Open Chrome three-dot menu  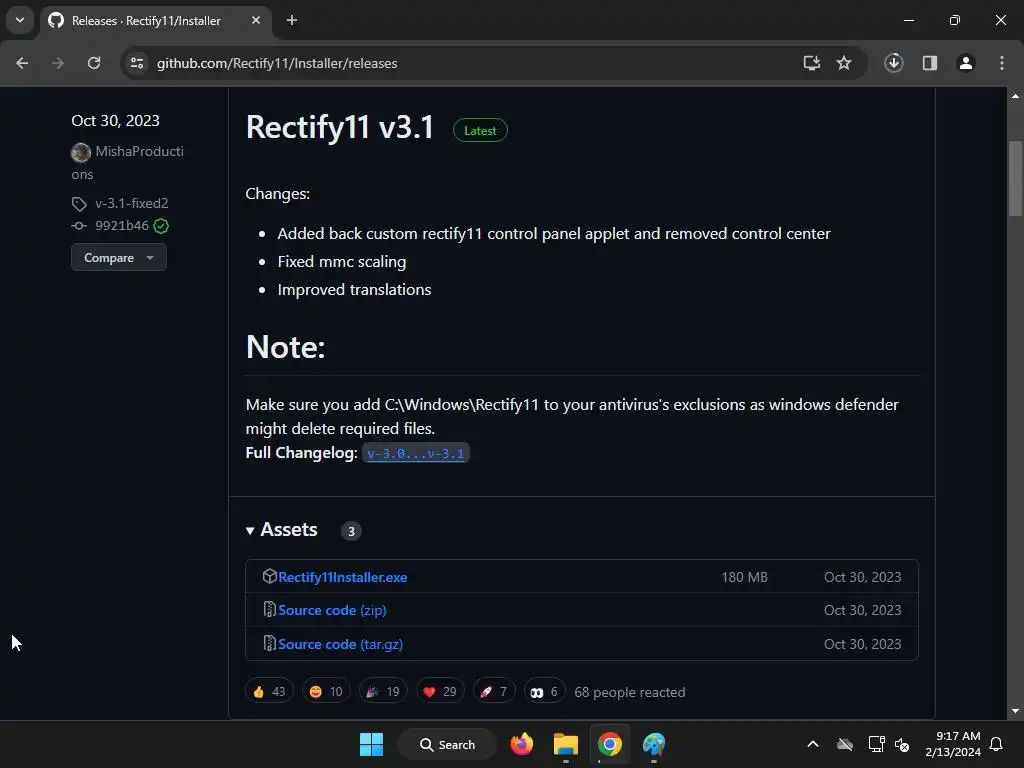point(1002,63)
